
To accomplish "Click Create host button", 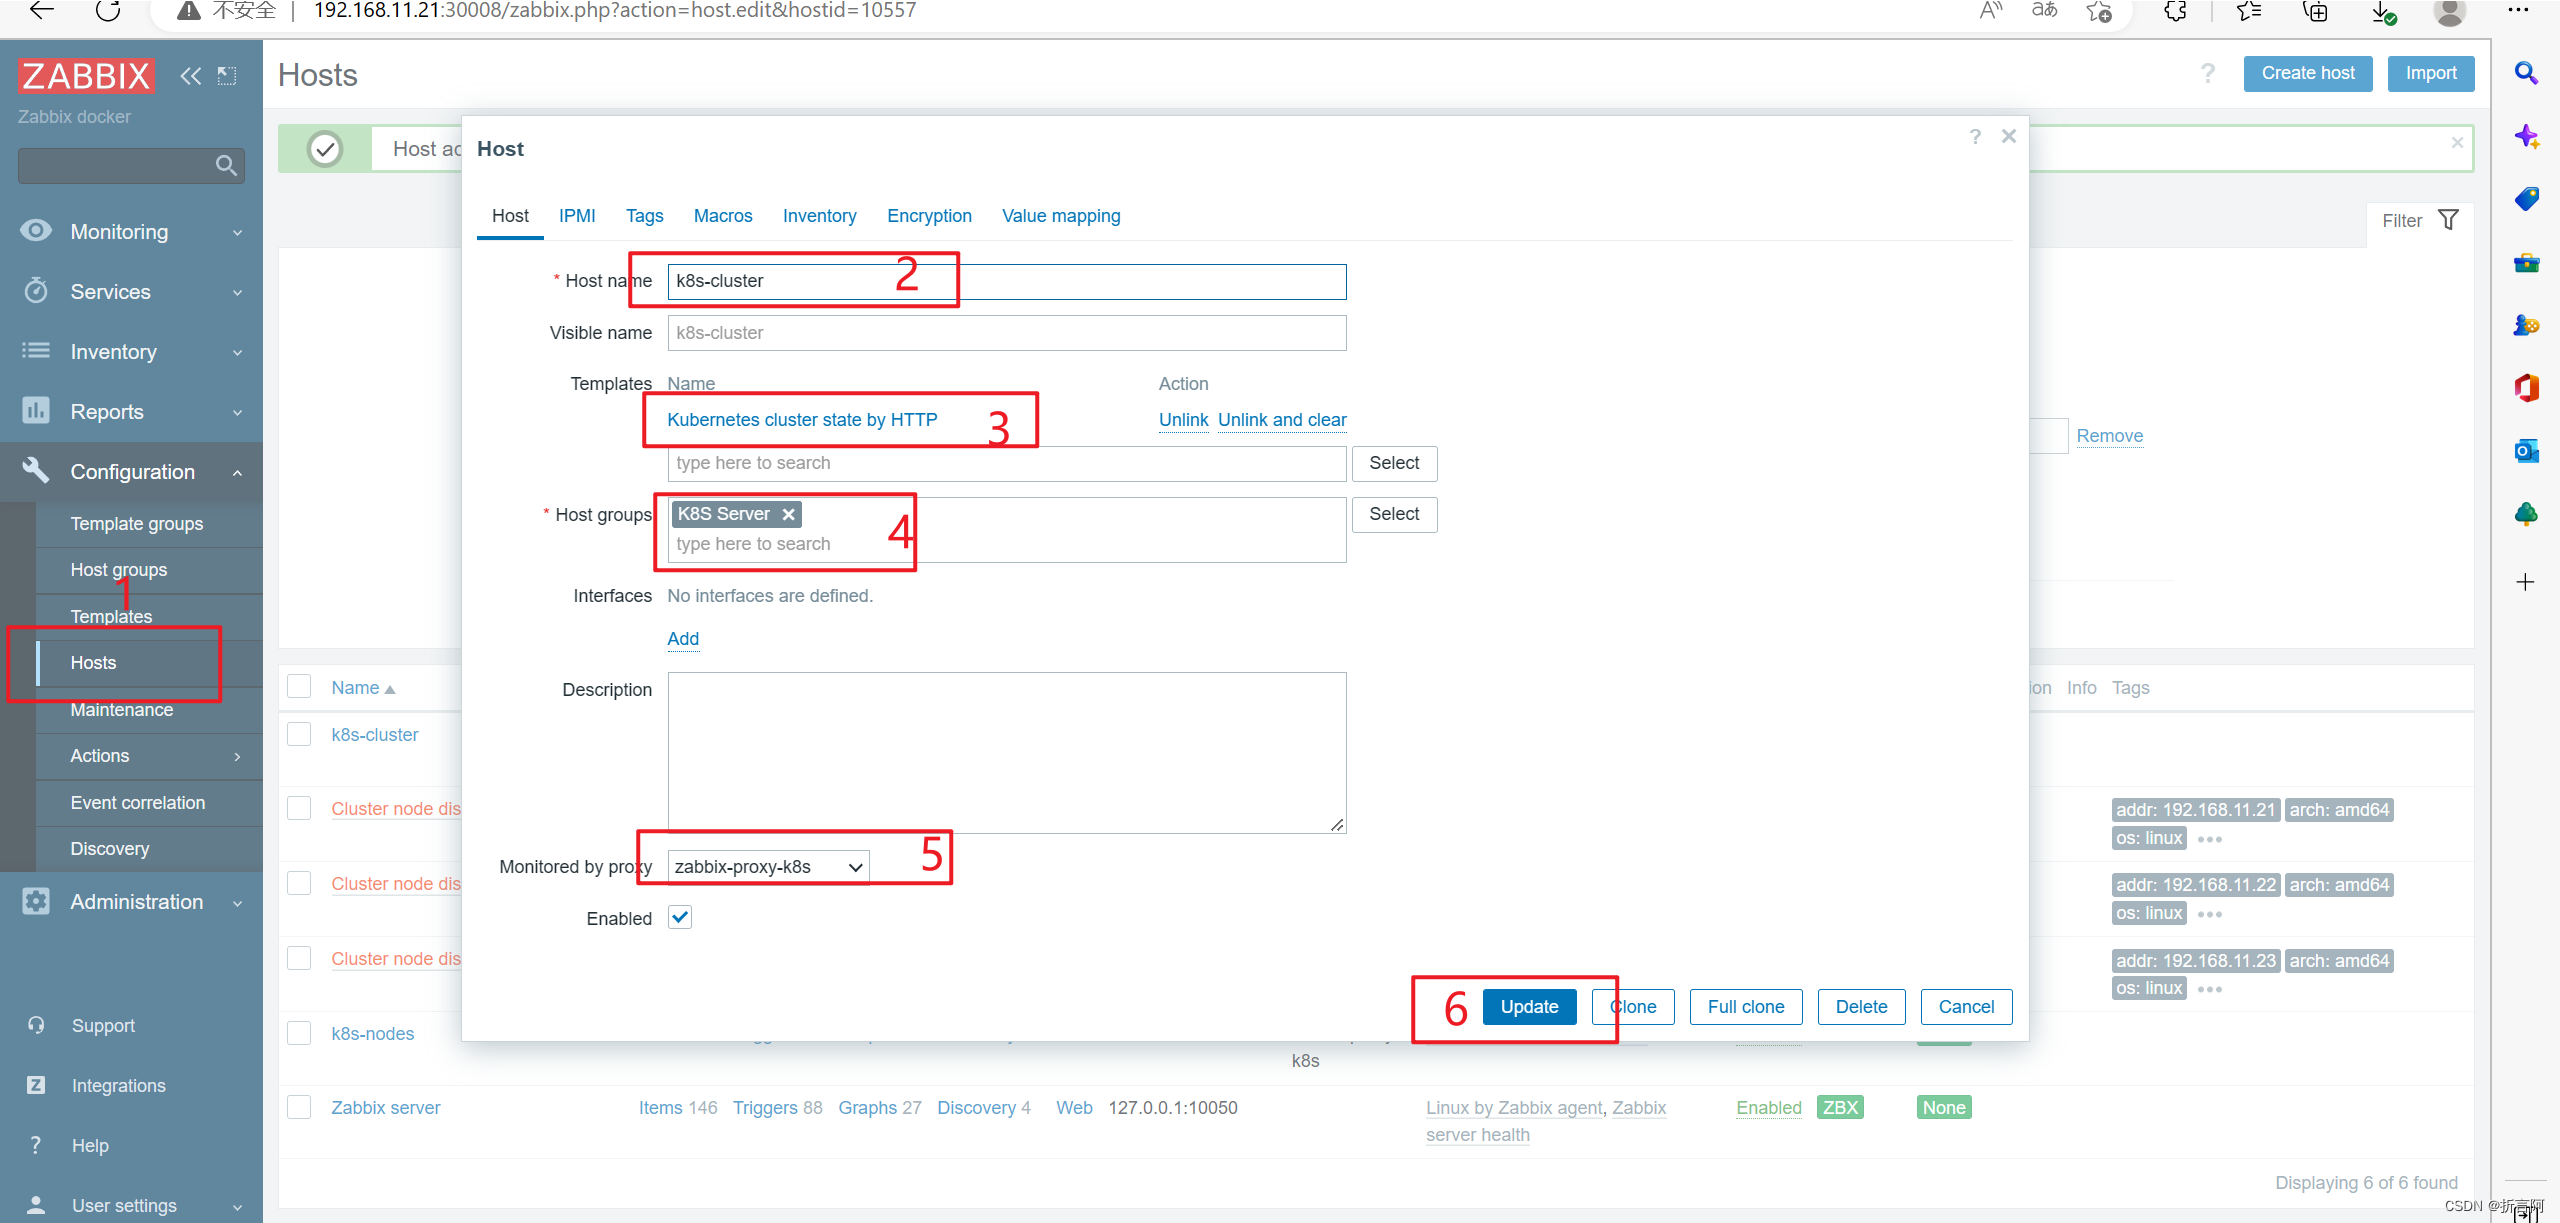I will click(x=2308, y=73).
